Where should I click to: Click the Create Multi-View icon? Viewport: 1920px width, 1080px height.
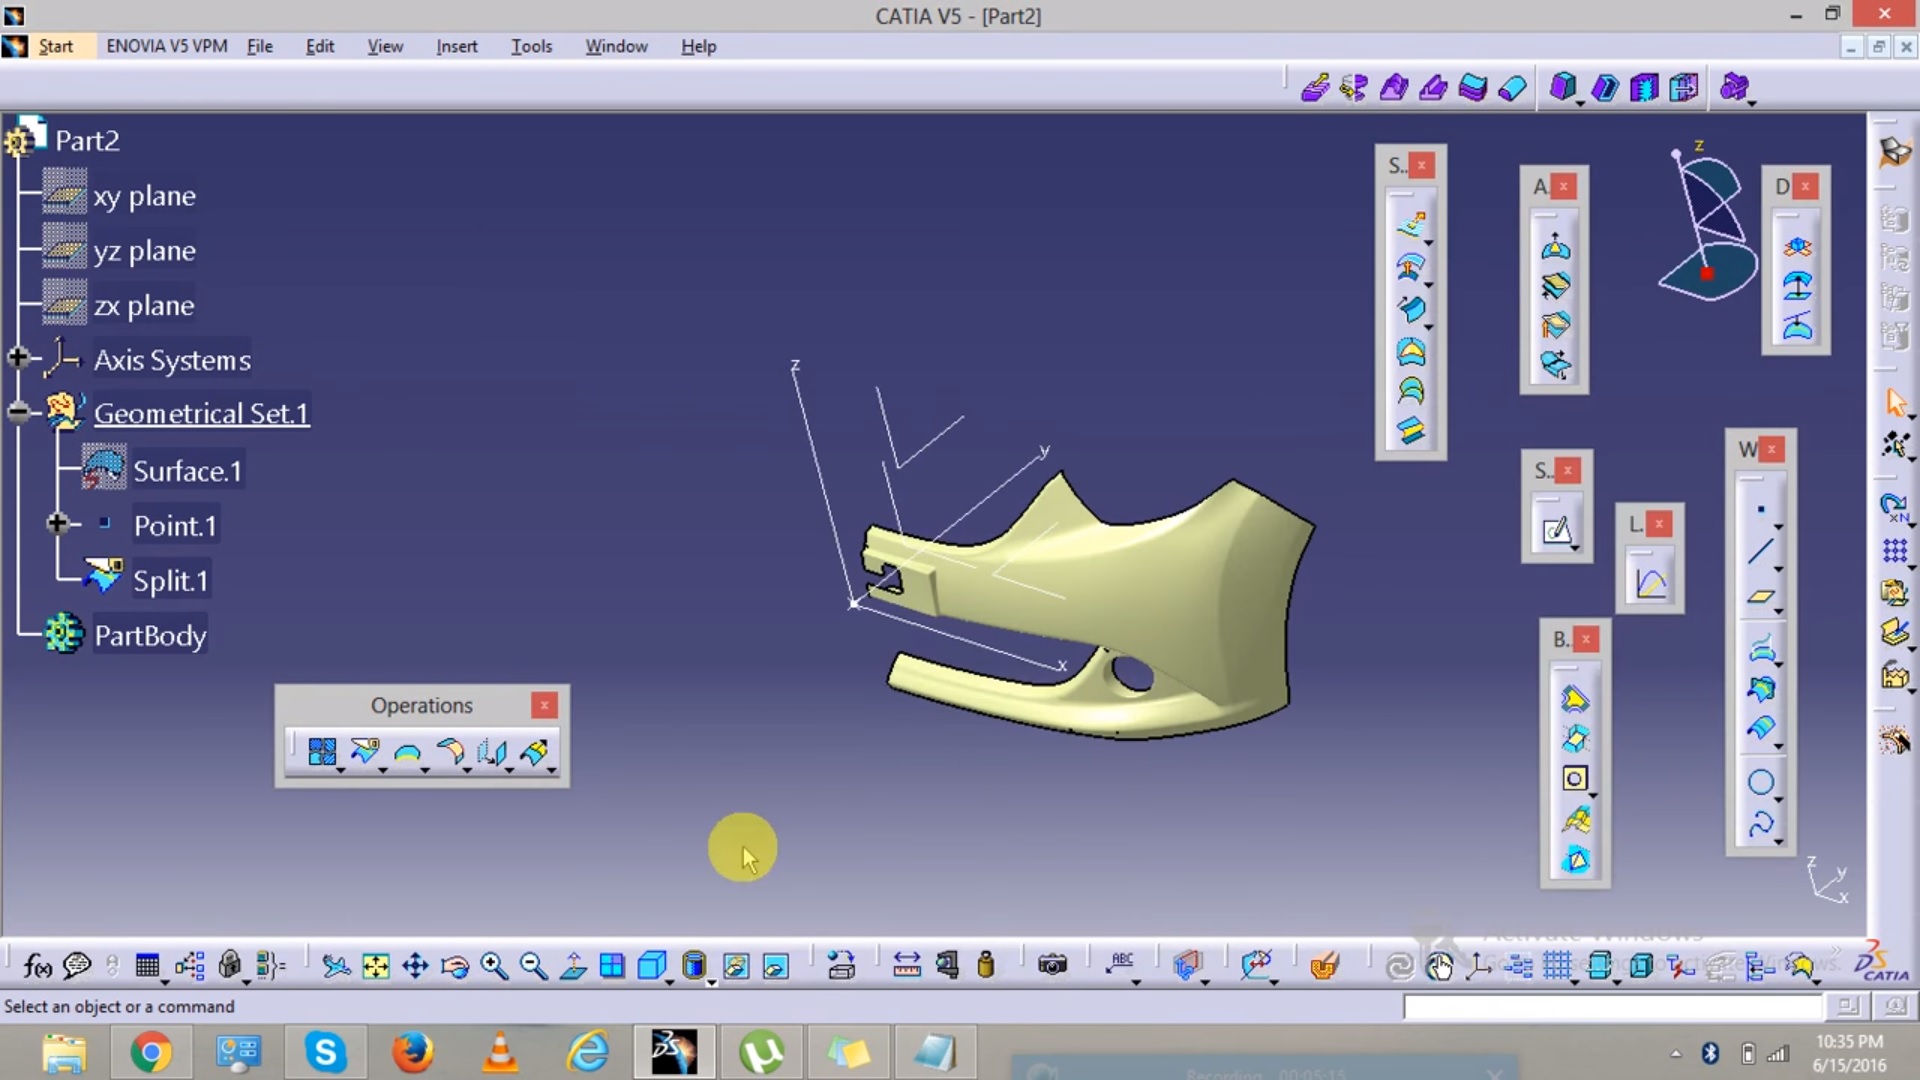[x=612, y=965]
